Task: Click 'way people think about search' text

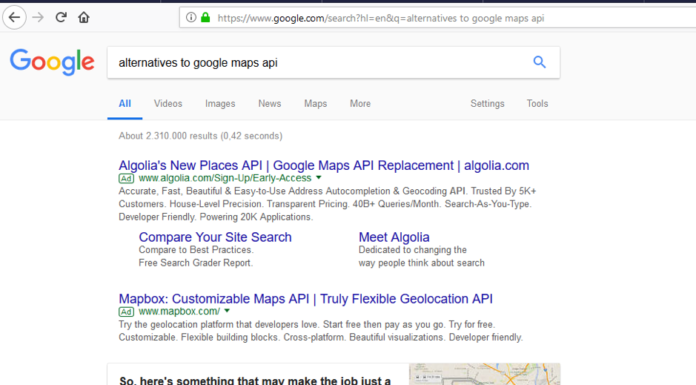Action: tap(422, 263)
